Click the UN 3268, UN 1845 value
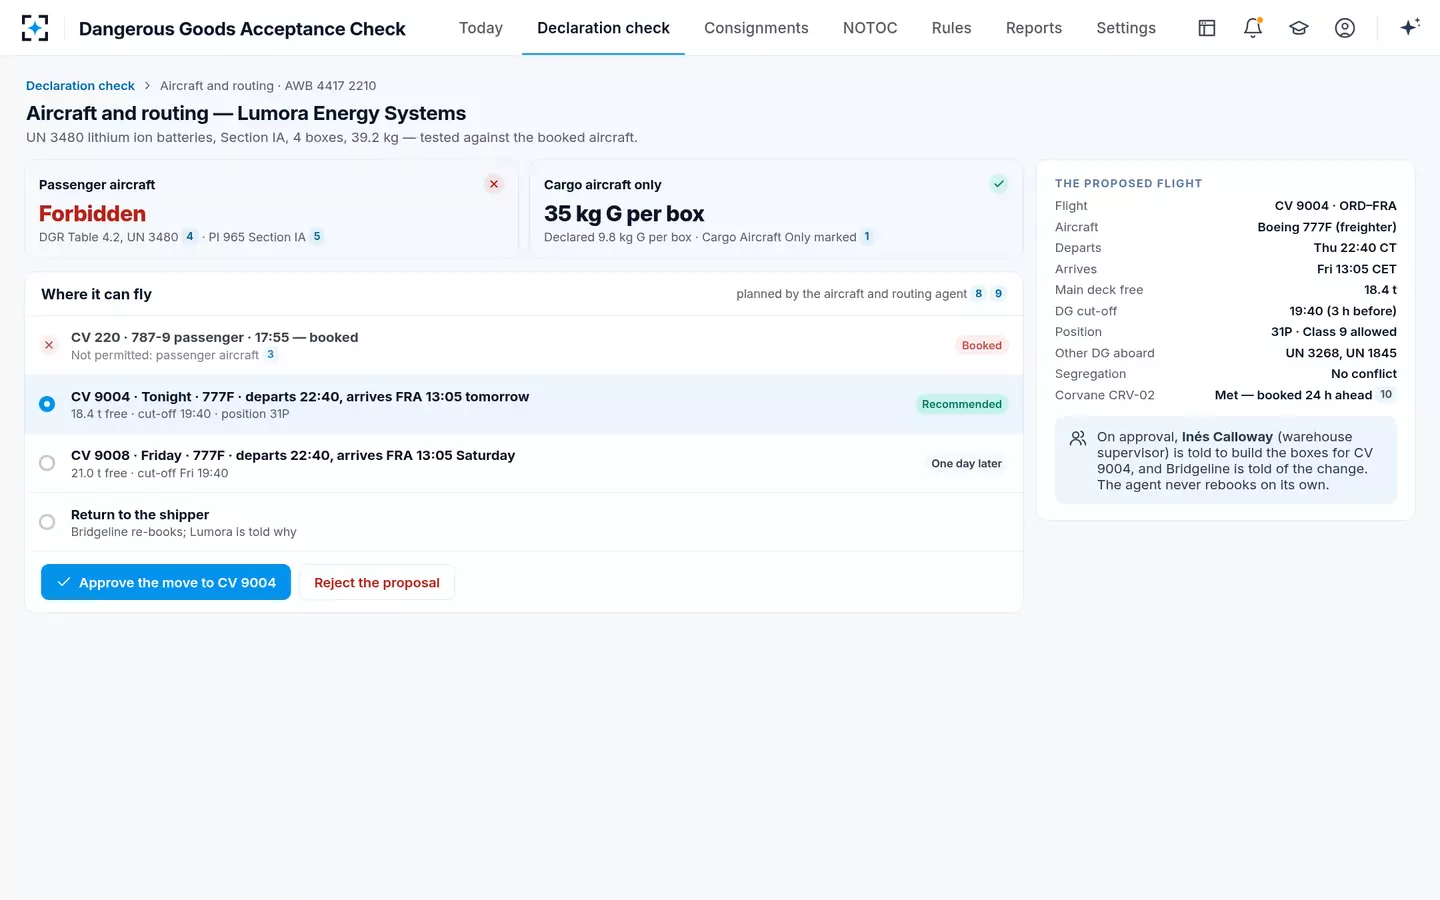This screenshot has width=1440, height=900. [1341, 353]
